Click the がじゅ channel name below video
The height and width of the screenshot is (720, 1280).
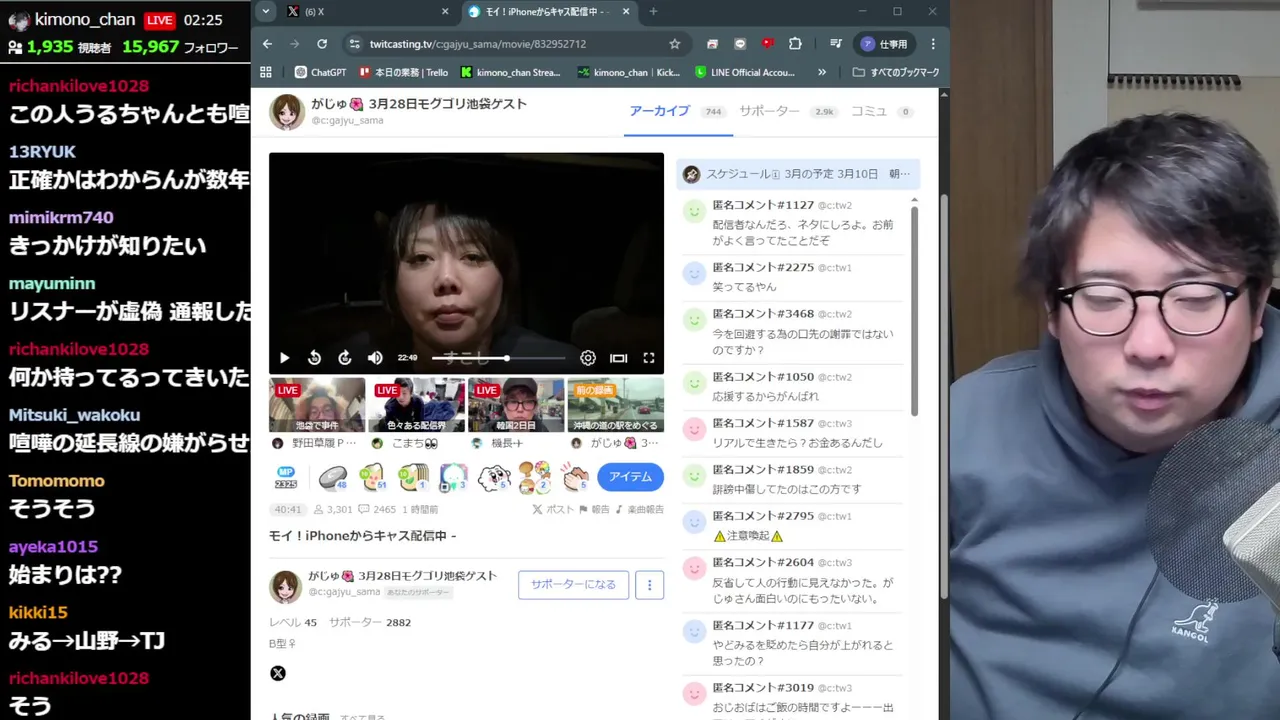[402, 576]
